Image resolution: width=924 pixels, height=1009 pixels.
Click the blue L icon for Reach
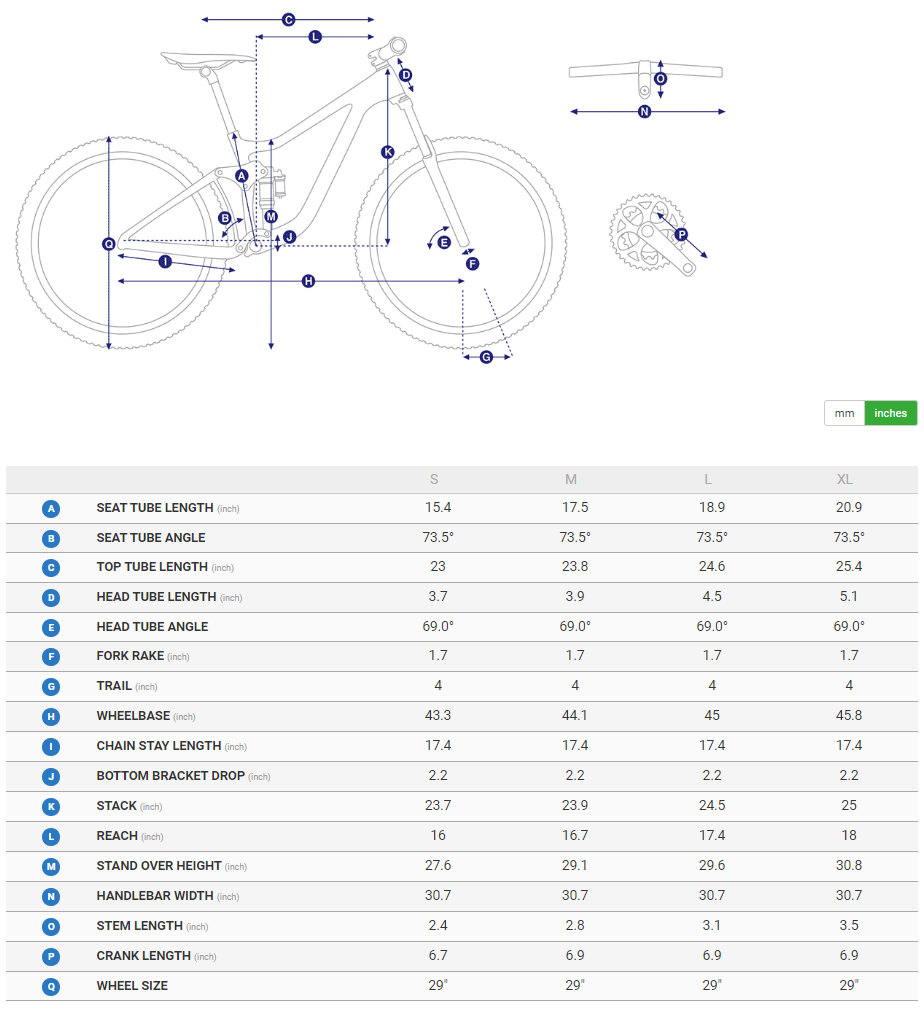[x=51, y=836]
